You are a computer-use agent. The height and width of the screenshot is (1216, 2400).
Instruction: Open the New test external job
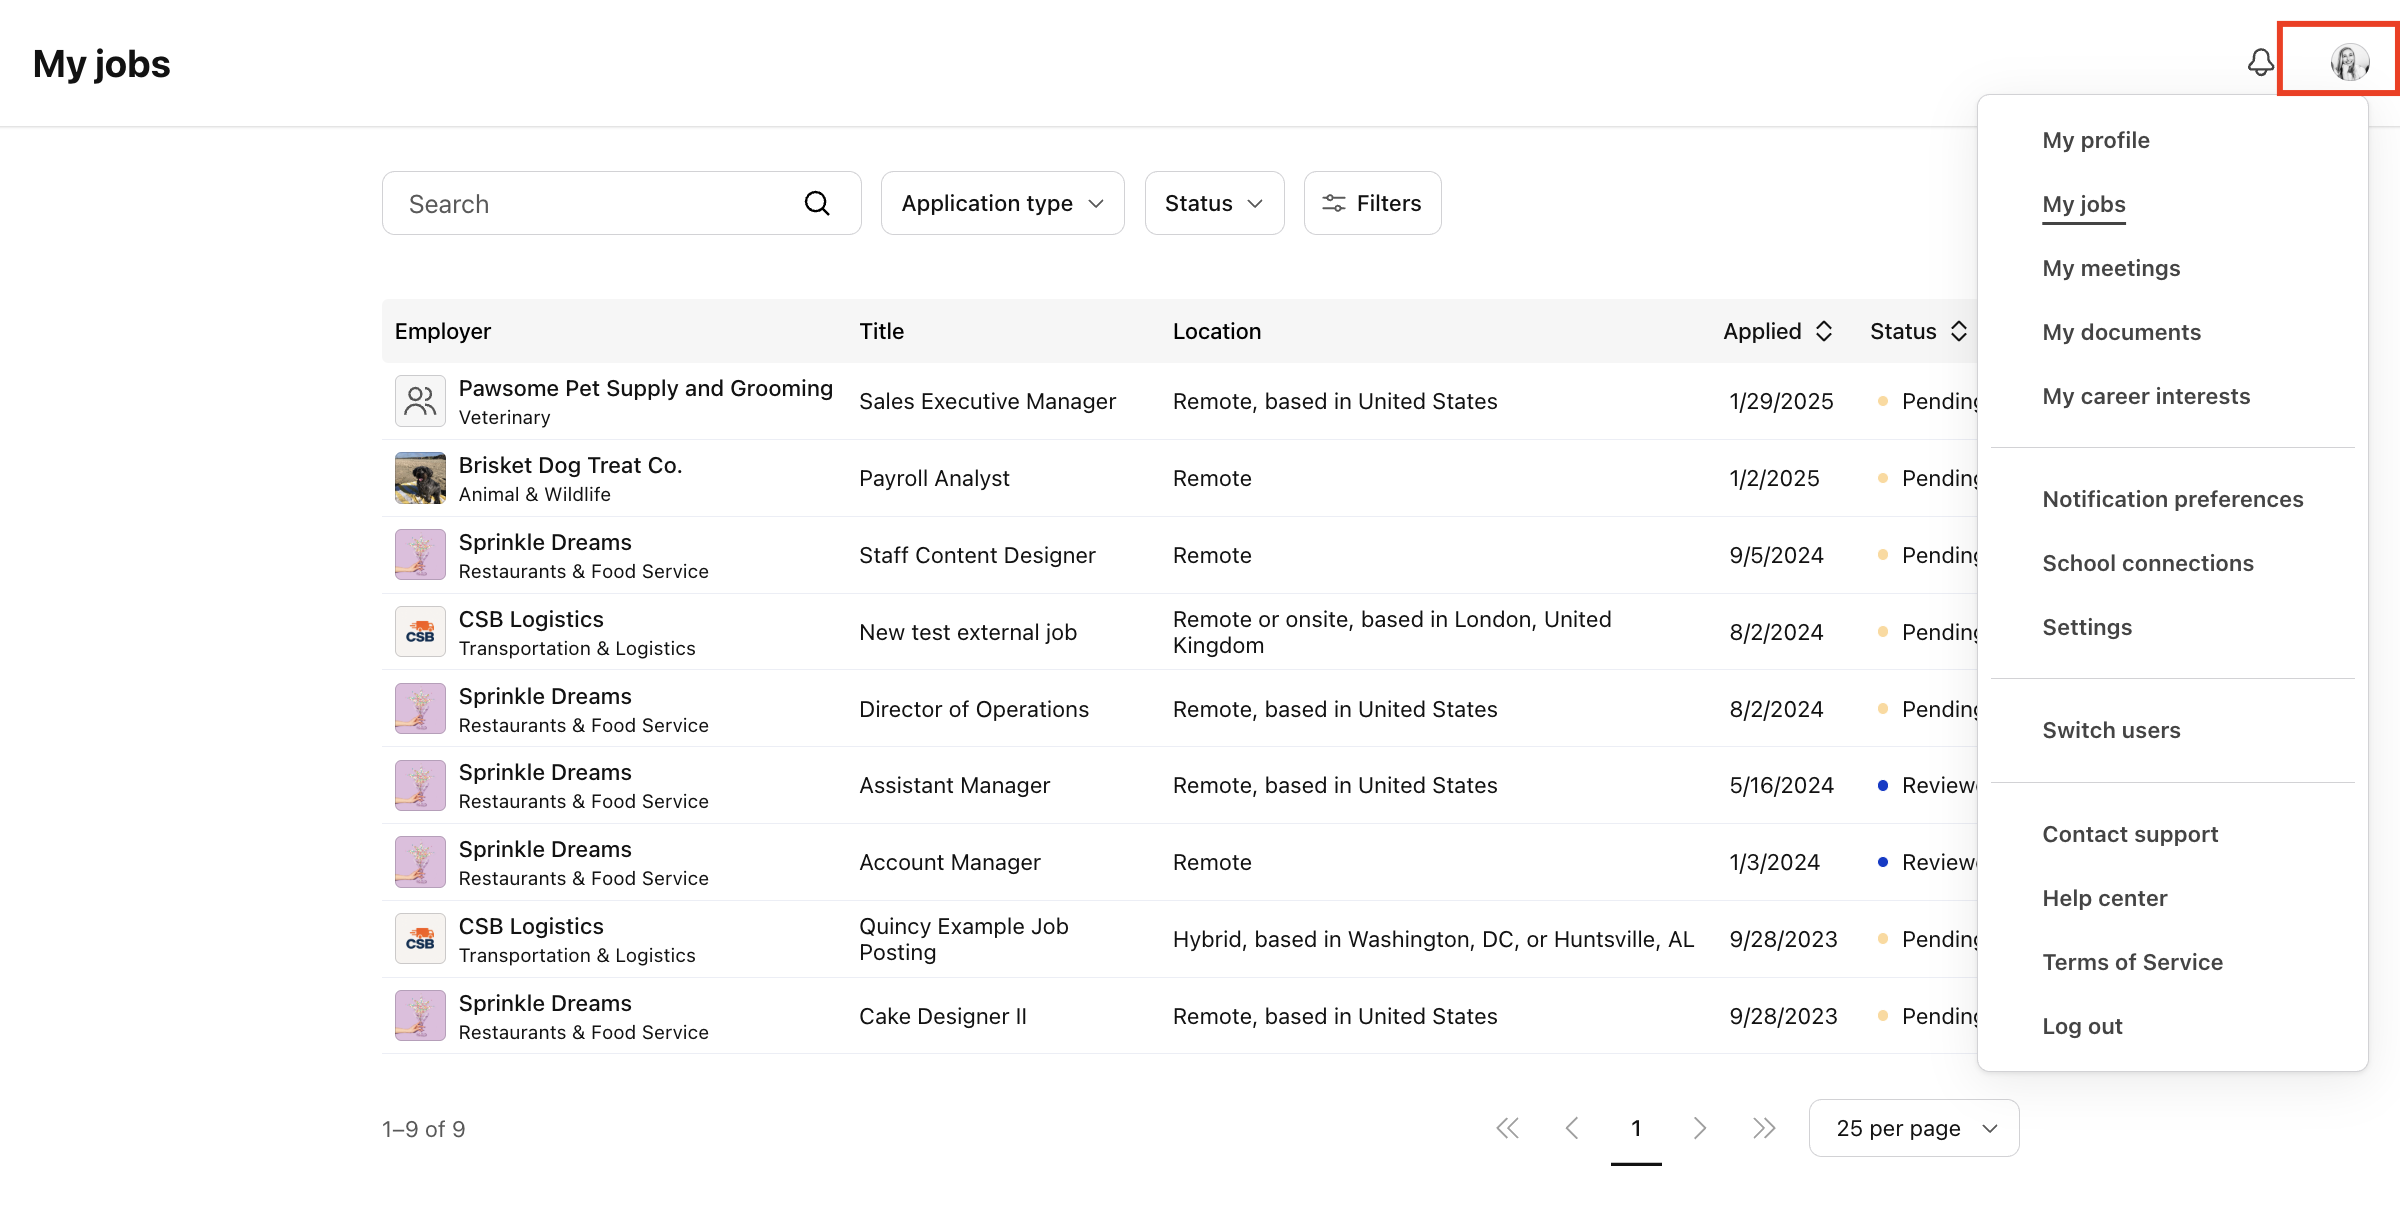[x=968, y=632]
